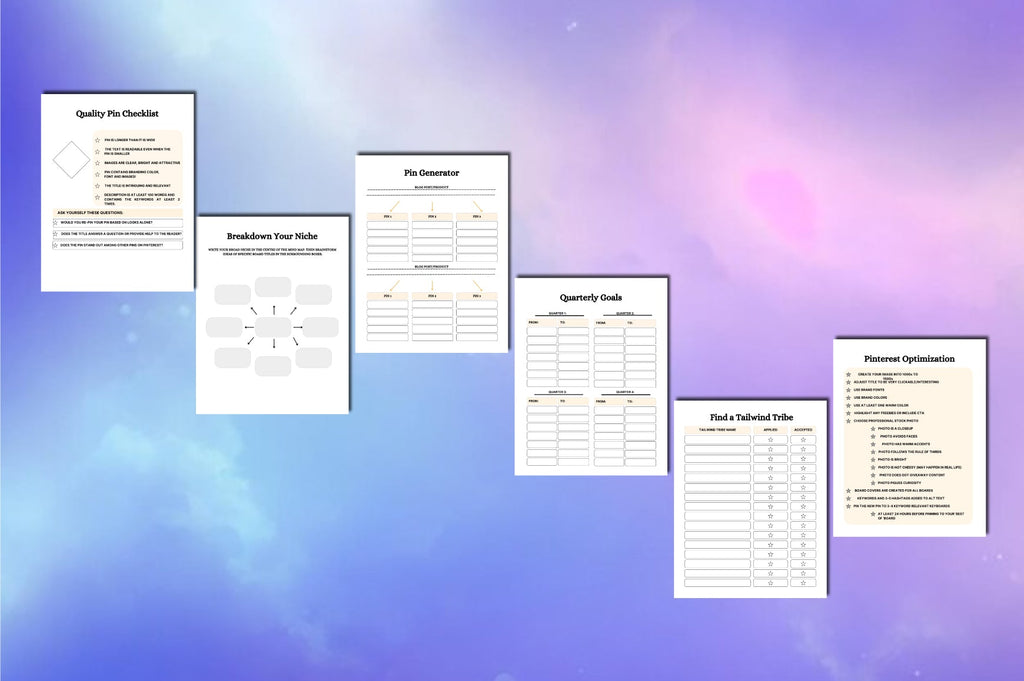Image resolution: width=1024 pixels, height=681 pixels.
Task: Click the 'Quarter 2' label
Action: coord(625,313)
